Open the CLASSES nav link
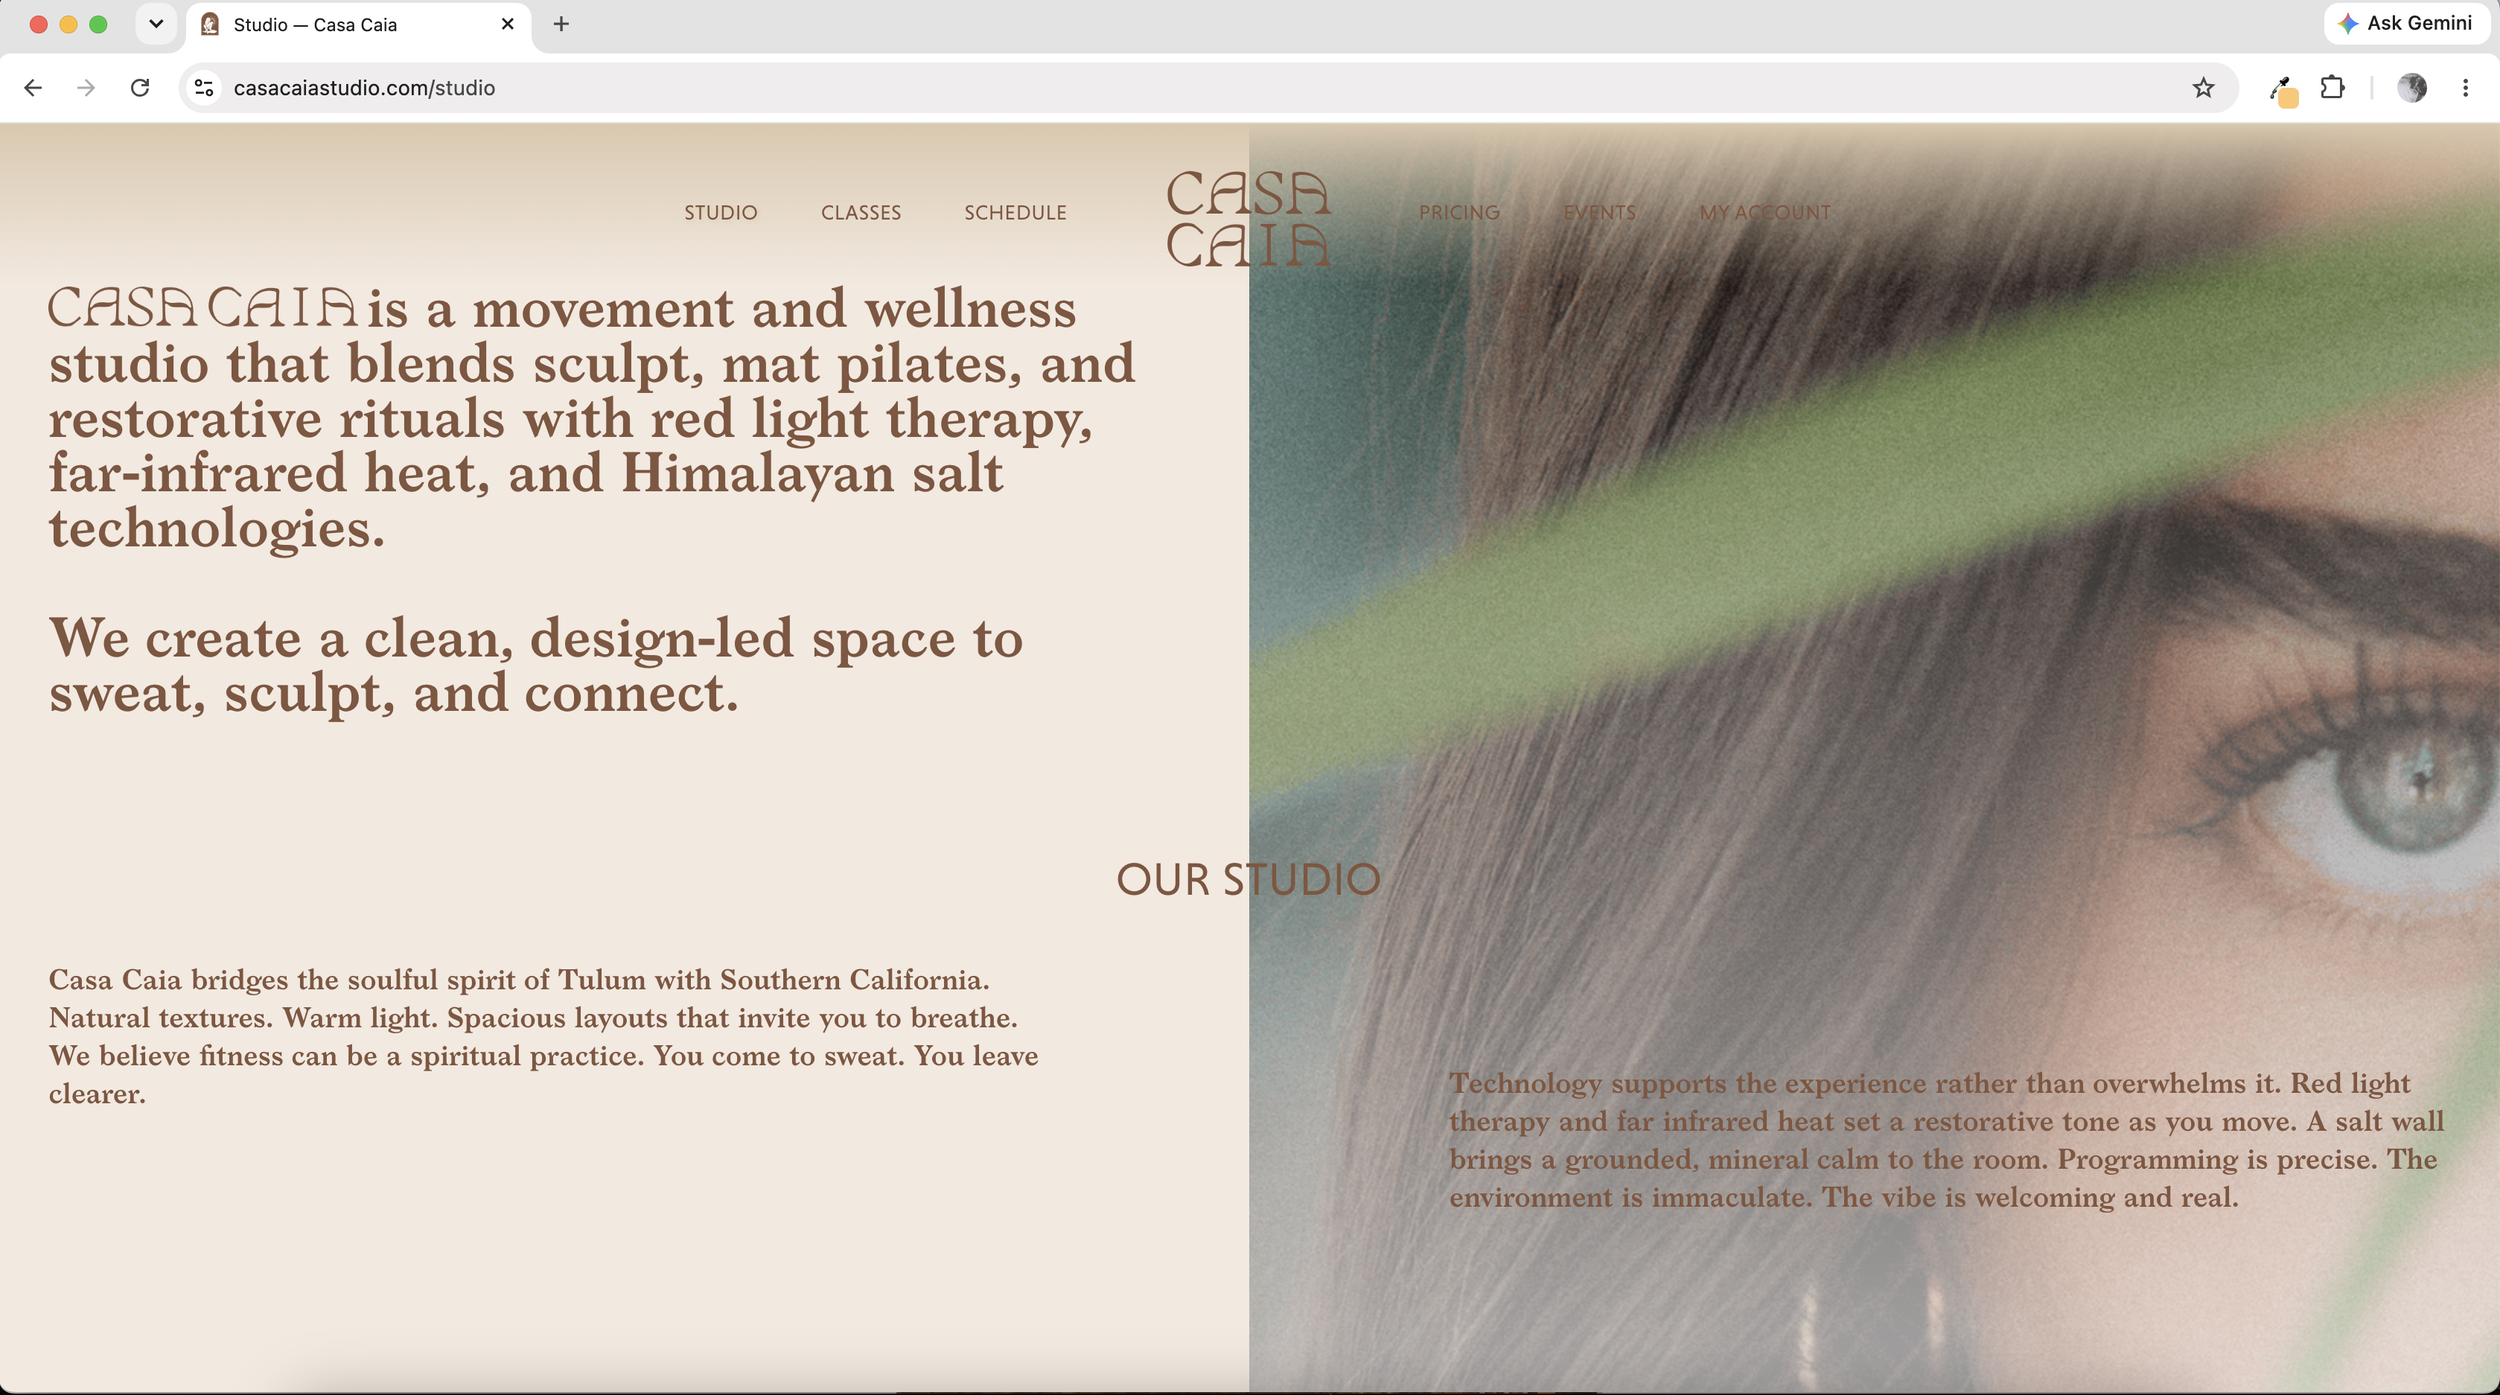2500x1395 pixels. [x=861, y=213]
